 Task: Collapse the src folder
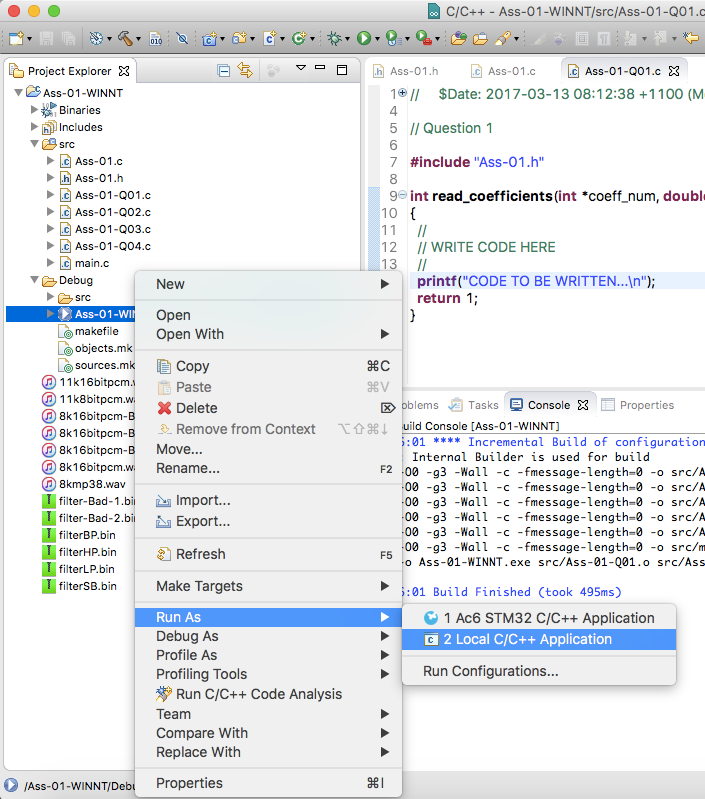pos(35,144)
